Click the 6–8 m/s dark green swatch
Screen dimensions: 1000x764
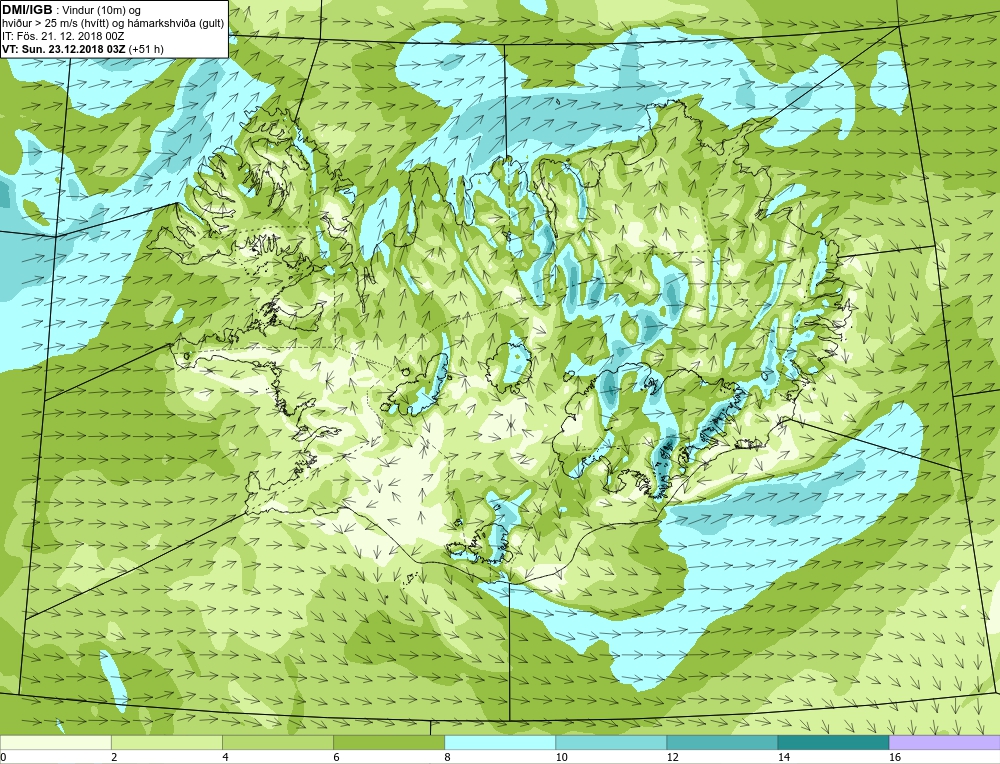tap(388, 742)
